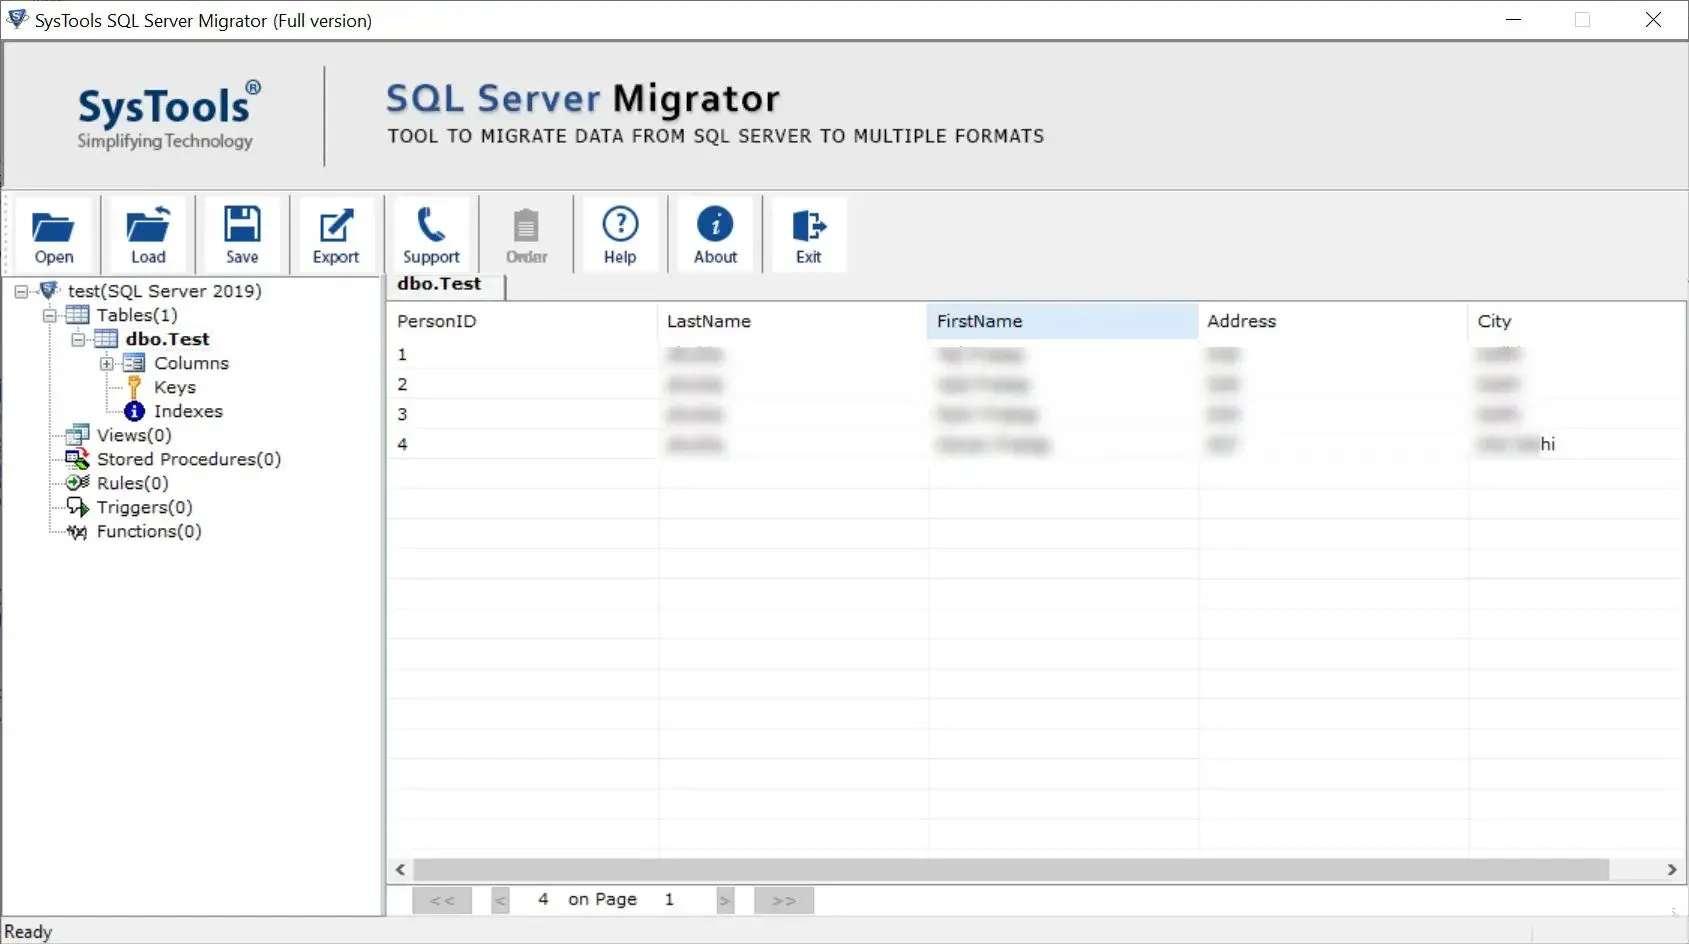This screenshot has width=1689, height=944.
Task: Select Stored Procedures(0) in the tree
Action: click(x=188, y=459)
